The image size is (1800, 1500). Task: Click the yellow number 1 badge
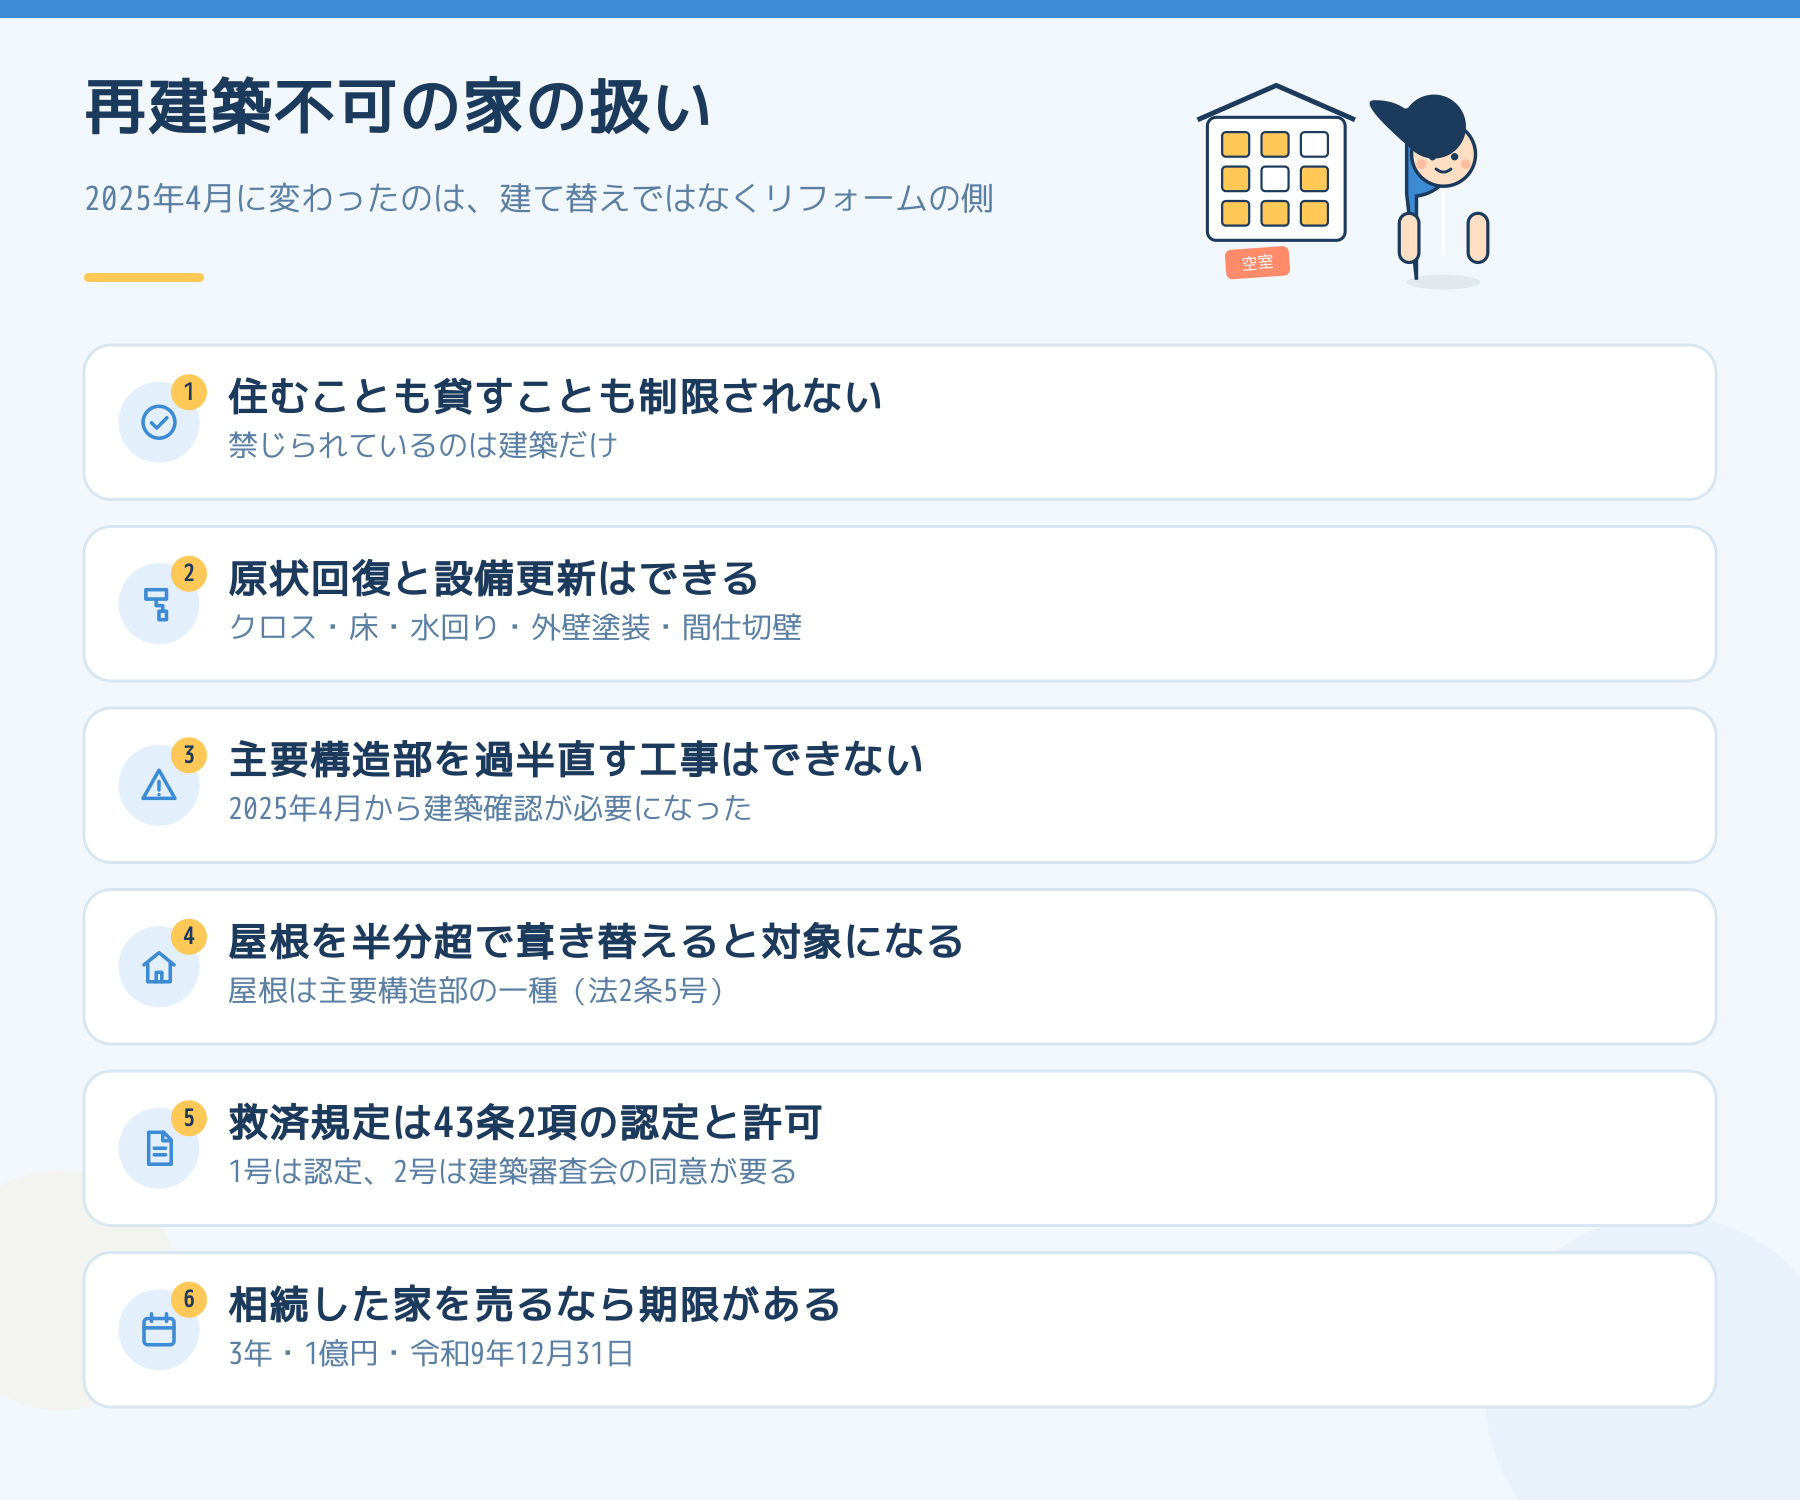click(x=189, y=392)
